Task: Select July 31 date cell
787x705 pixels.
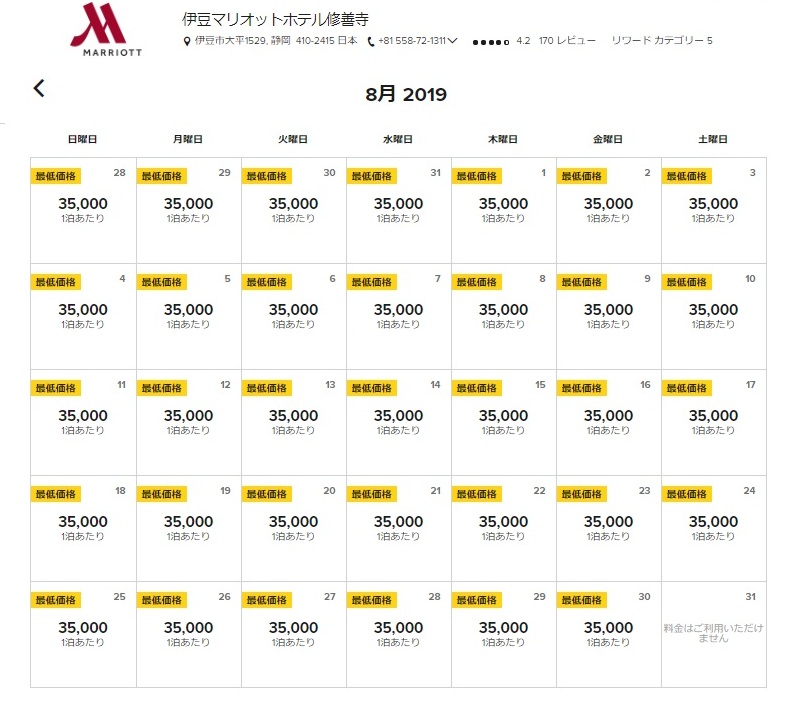Action: point(399,210)
